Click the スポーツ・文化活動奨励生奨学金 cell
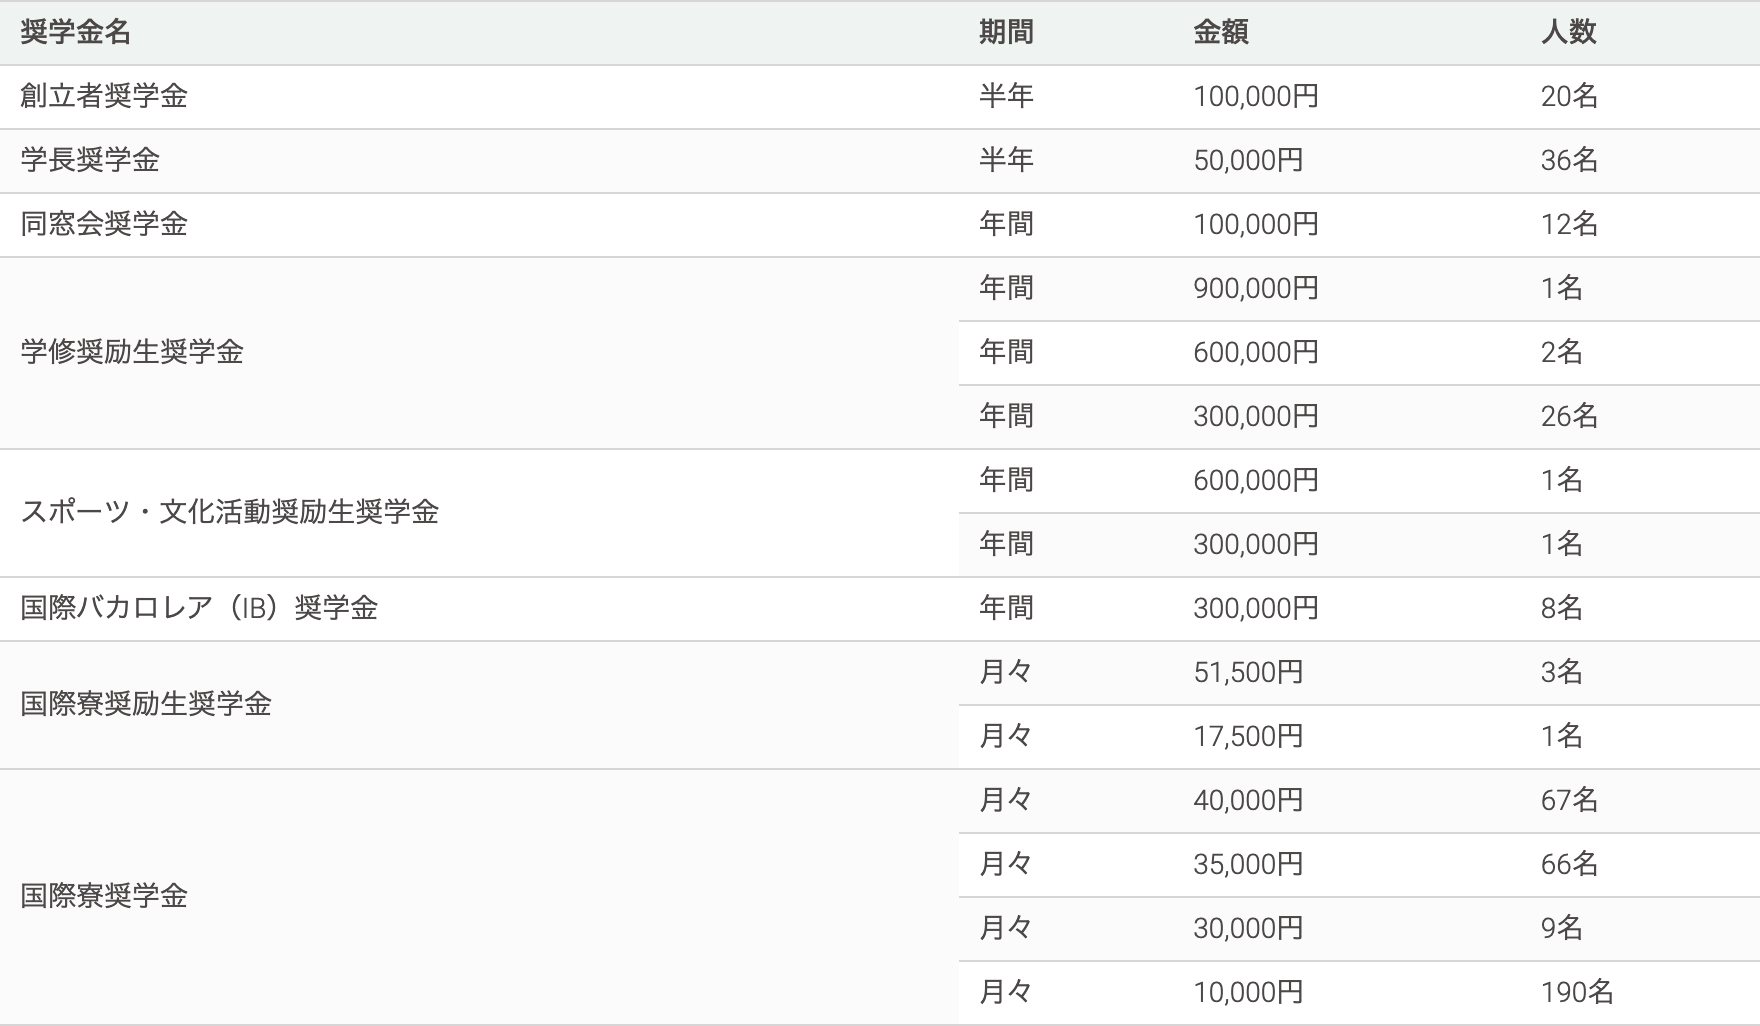This screenshot has height=1026, width=1760. [x=229, y=512]
